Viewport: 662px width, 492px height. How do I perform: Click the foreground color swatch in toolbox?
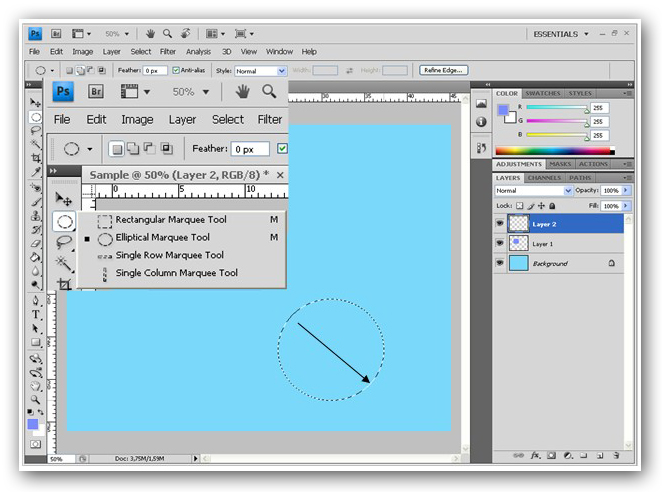coord(32,424)
